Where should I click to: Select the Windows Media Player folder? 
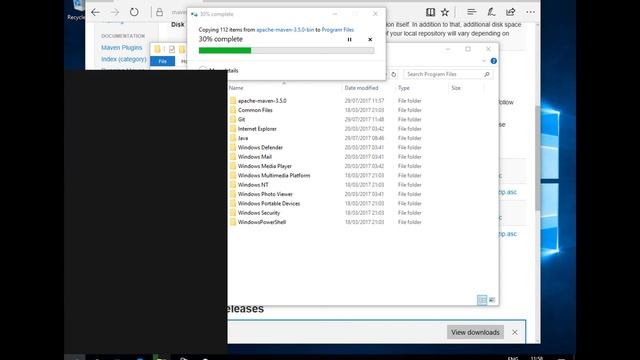pyautogui.click(x=264, y=167)
